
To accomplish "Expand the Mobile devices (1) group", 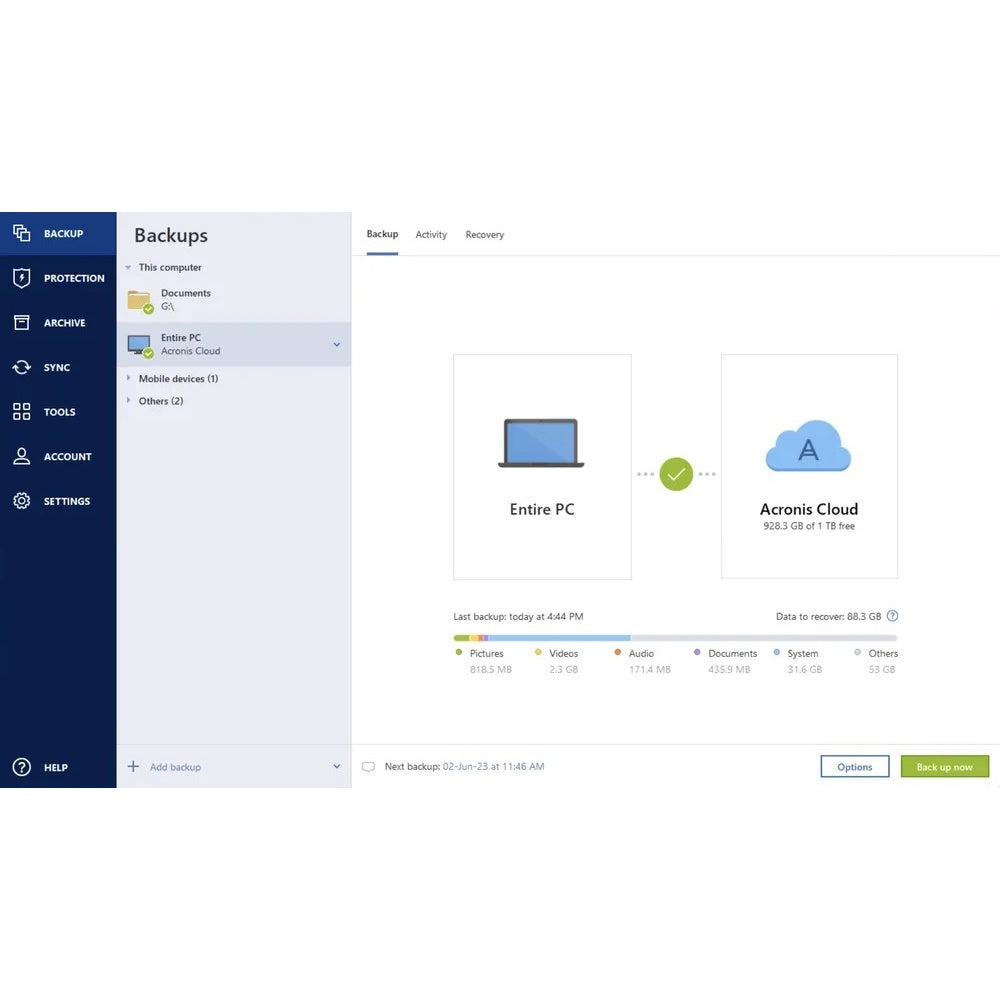I will pyautogui.click(x=128, y=378).
